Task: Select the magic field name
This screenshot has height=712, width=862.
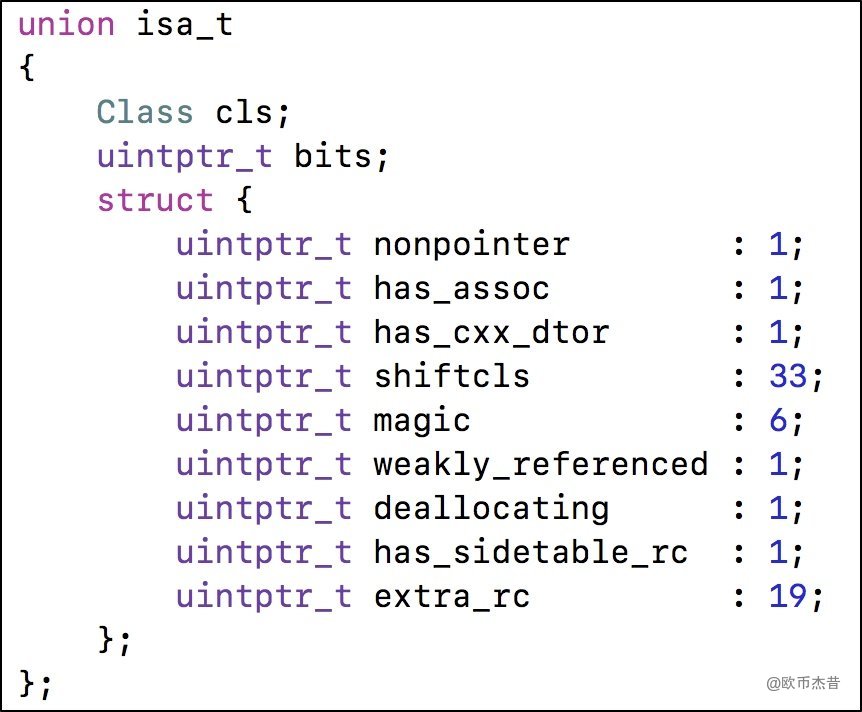Action: [x=422, y=420]
